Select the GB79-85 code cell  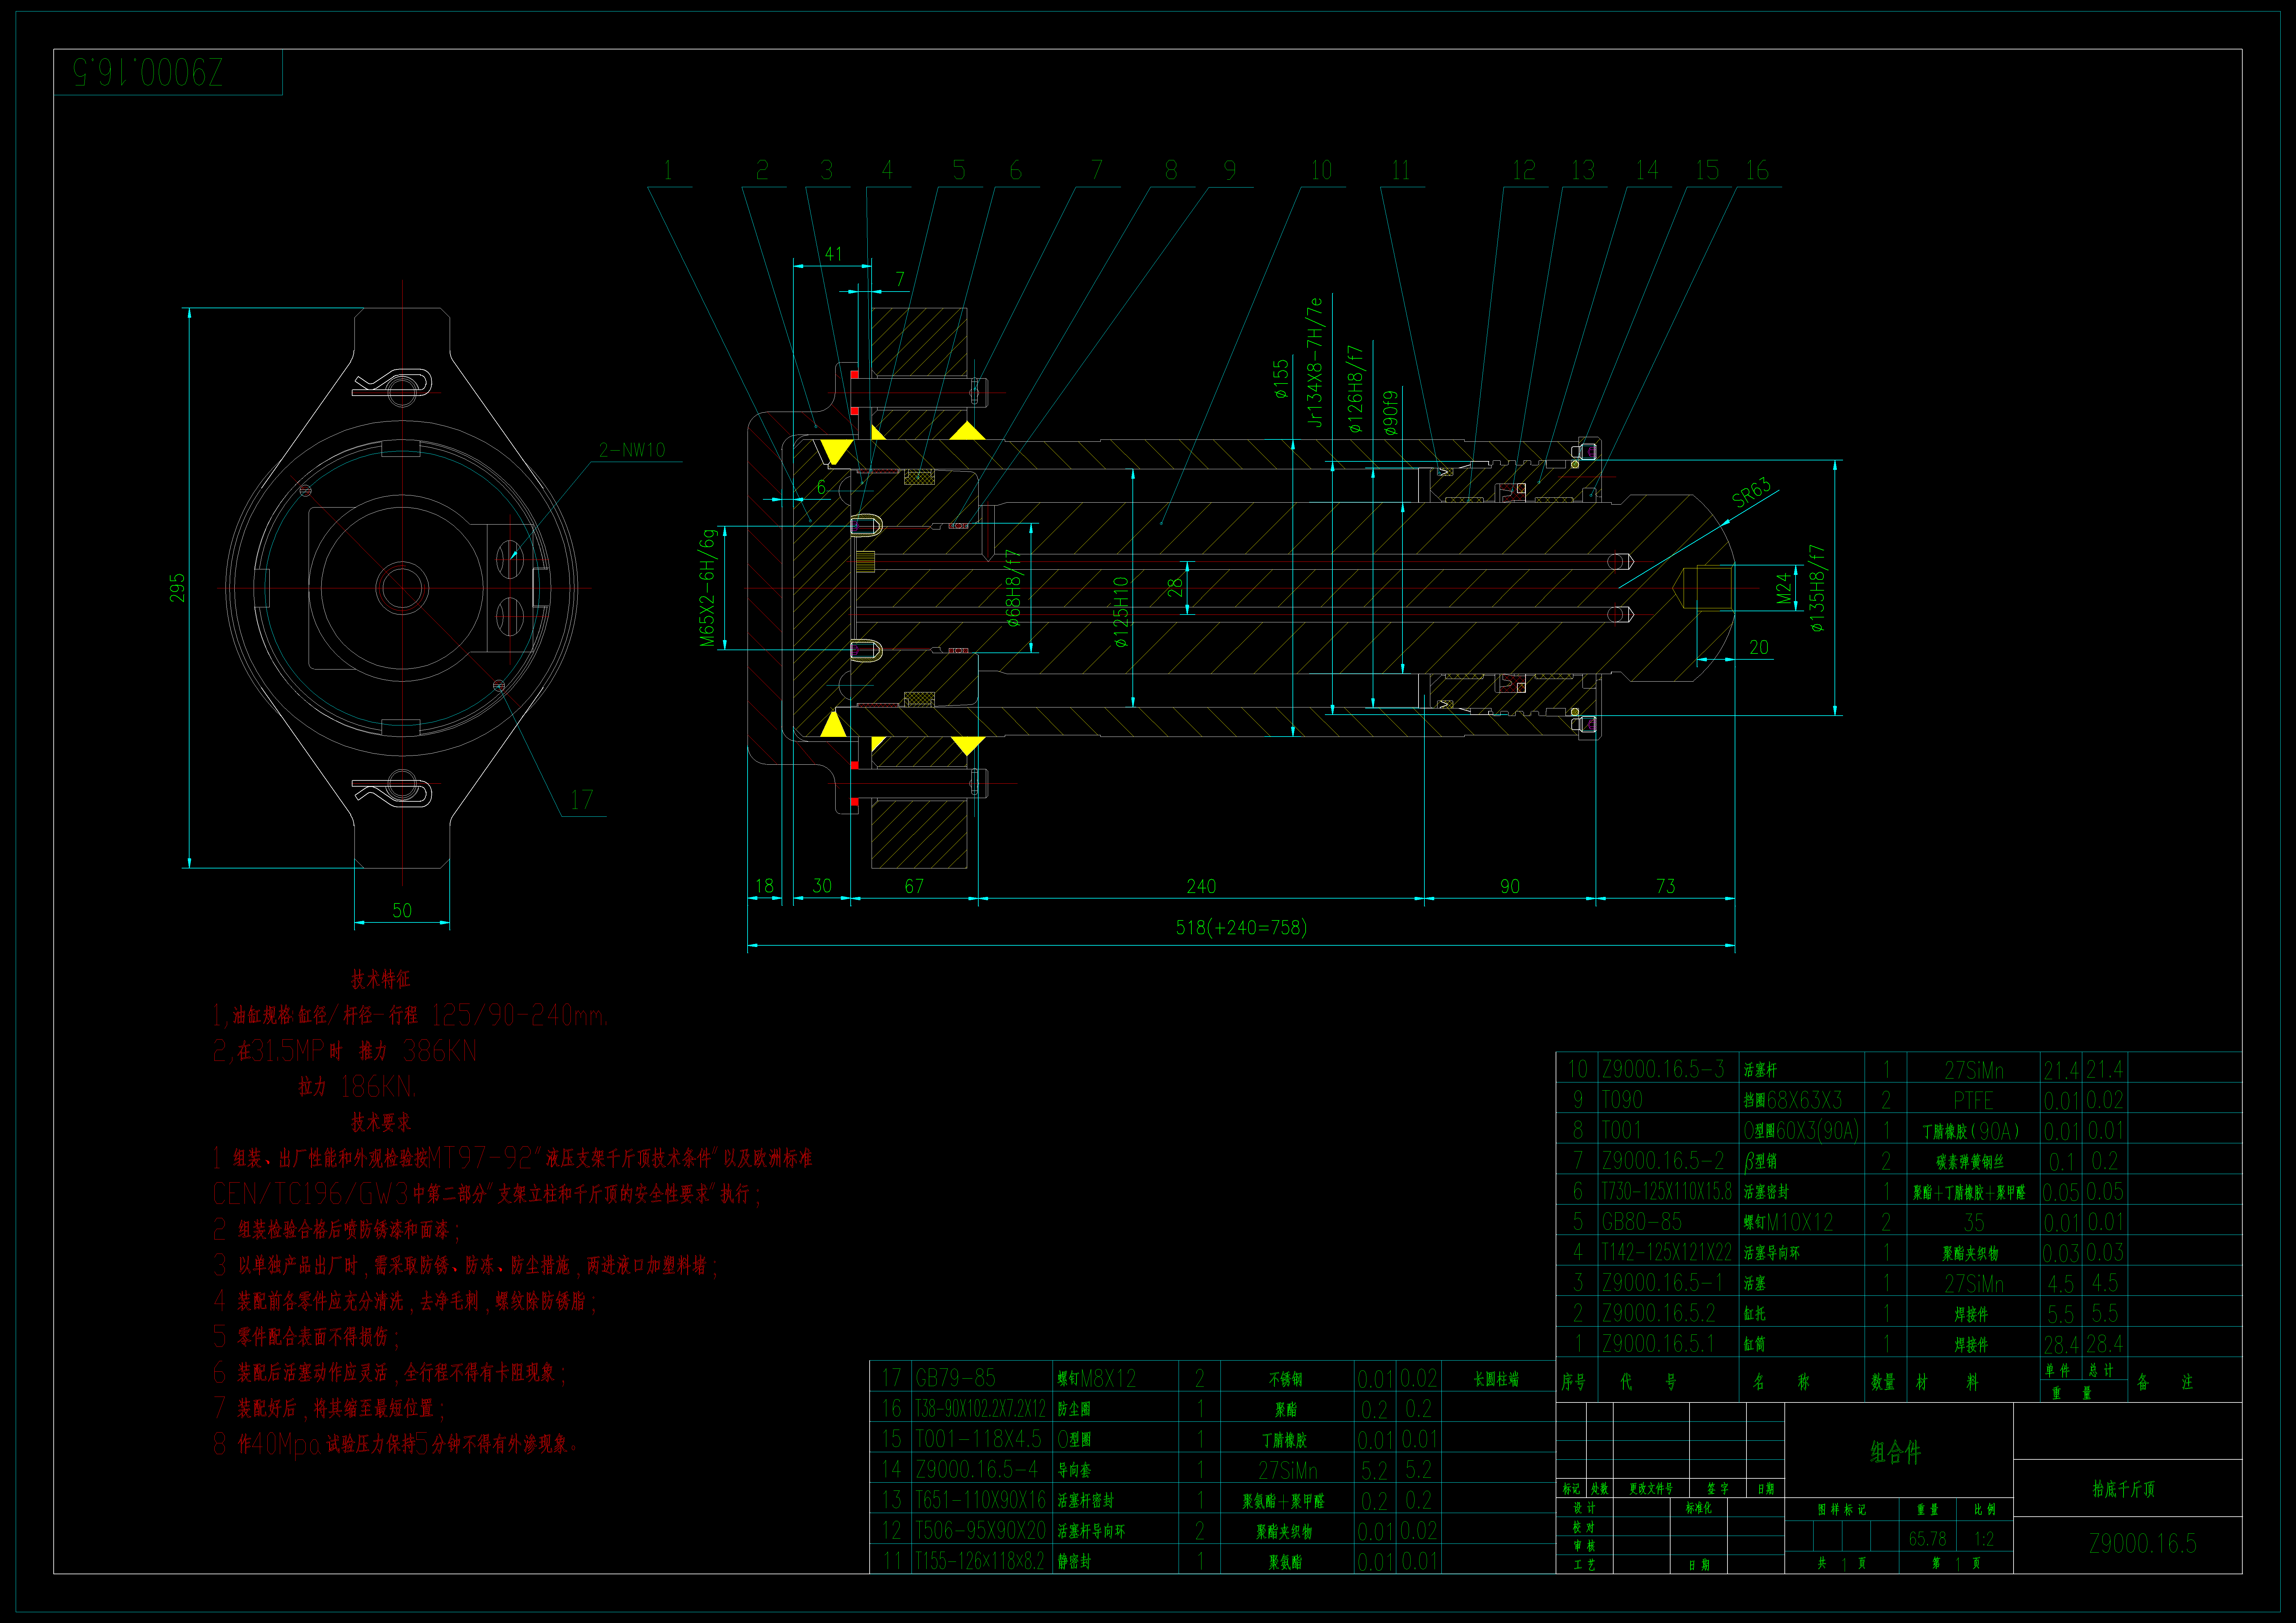[x=982, y=1378]
